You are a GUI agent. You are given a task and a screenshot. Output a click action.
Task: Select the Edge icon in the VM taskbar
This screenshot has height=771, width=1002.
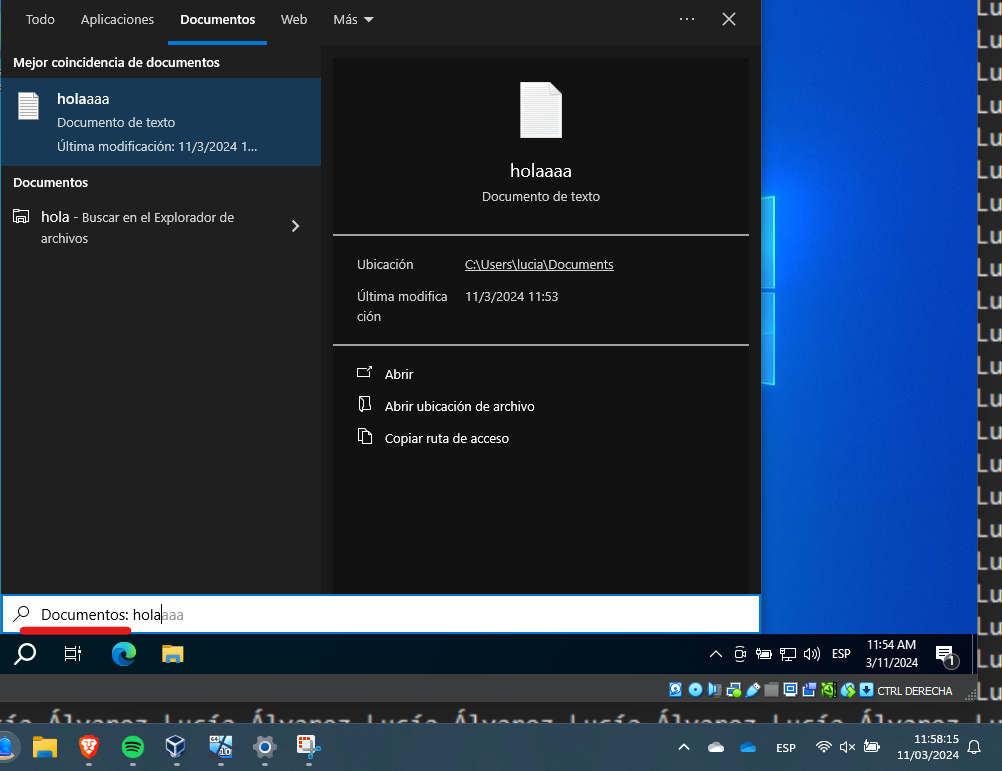coord(123,654)
